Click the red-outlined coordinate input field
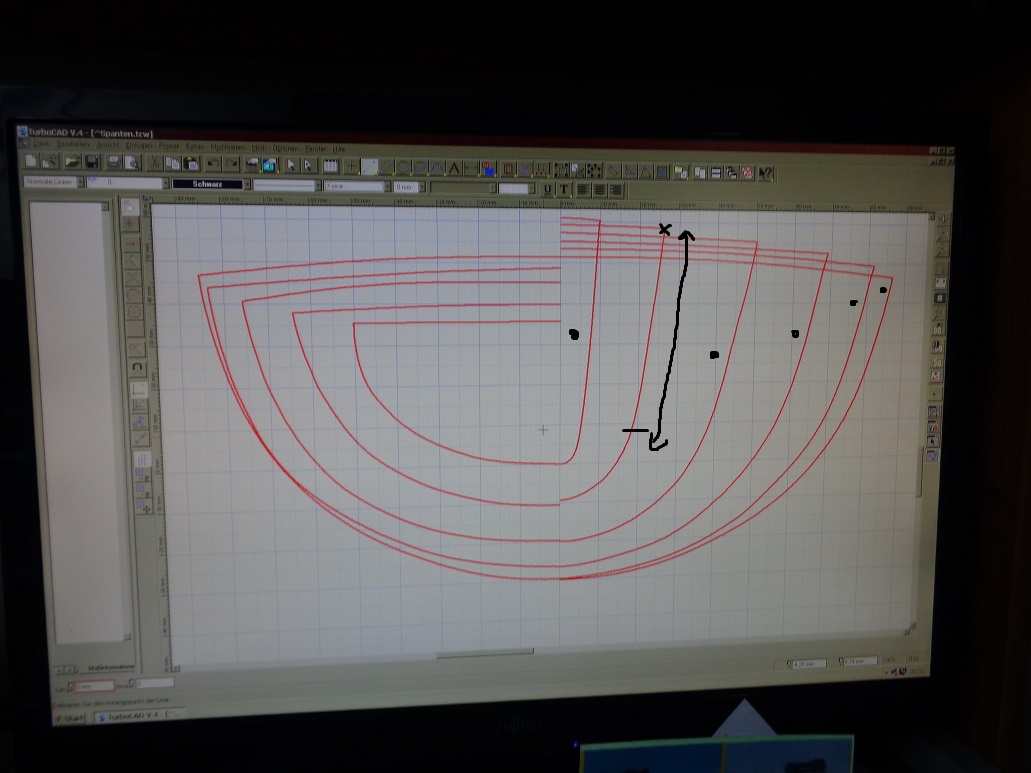Image resolution: width=1031 pixels, height=773 pixels. [95, 687]
